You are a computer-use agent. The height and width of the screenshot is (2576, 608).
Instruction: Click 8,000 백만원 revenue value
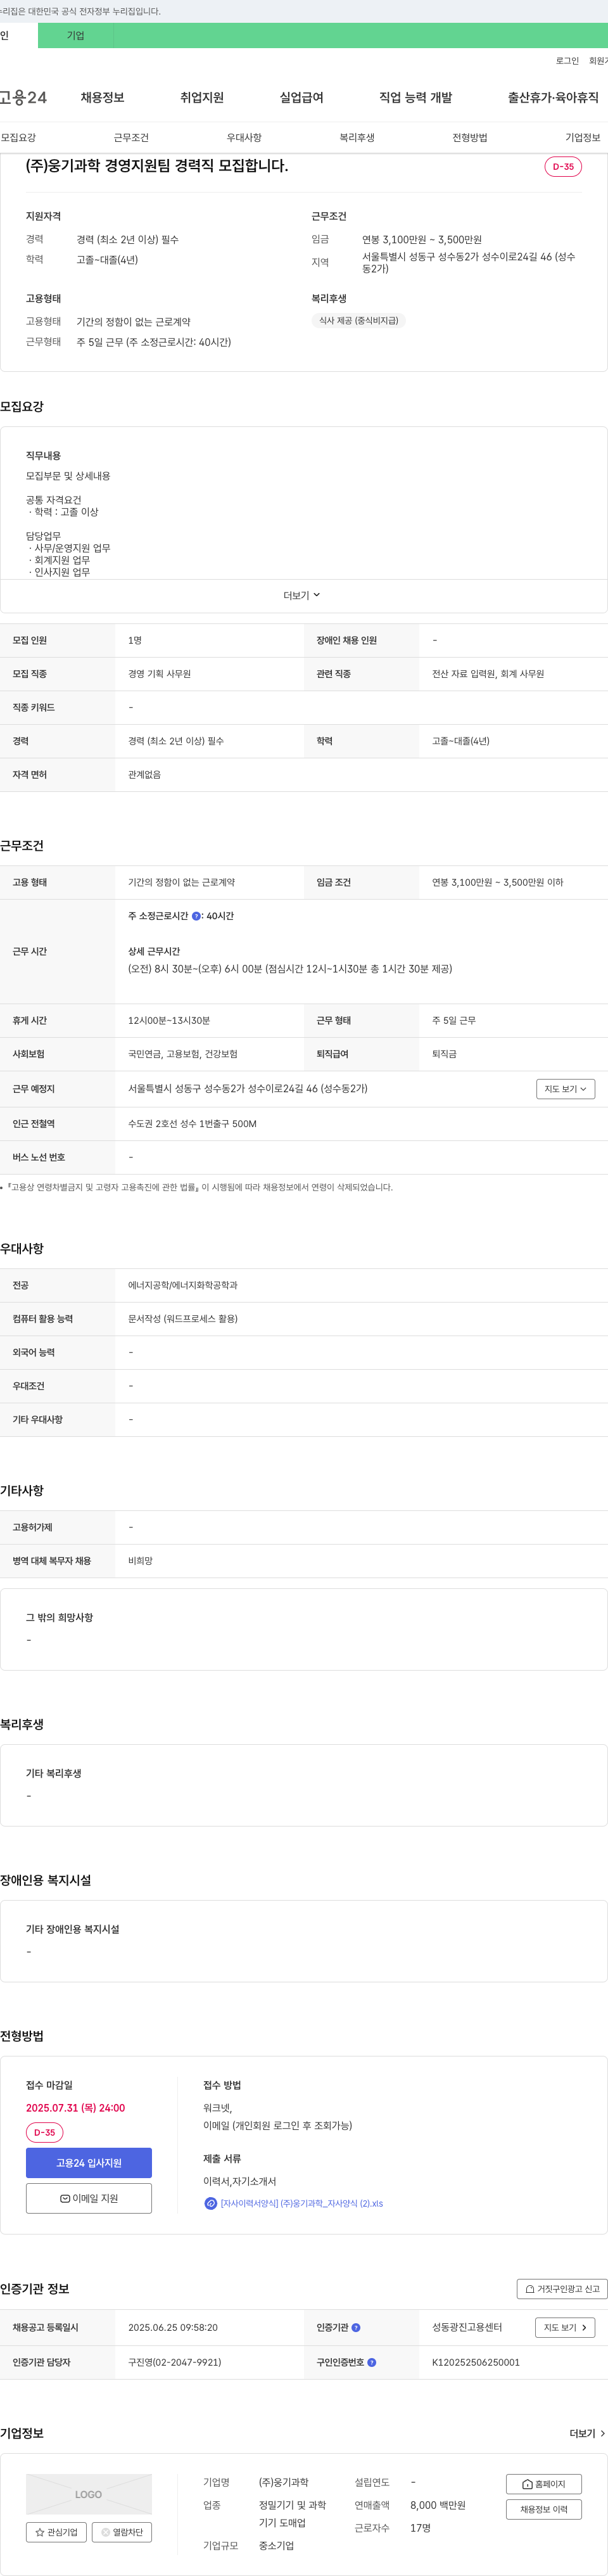pyautogui.click(x=438, y=2505)
